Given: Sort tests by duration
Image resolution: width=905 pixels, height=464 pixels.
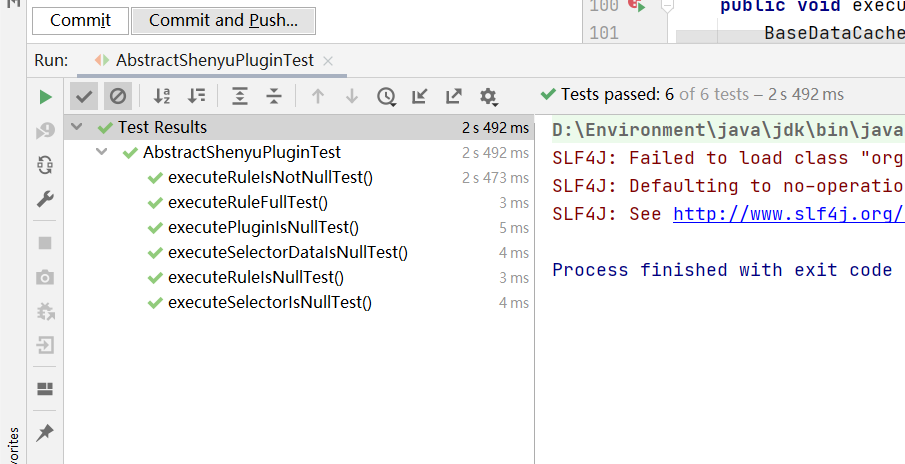Looking at the screenshot, I should click(x=197, y=96).
